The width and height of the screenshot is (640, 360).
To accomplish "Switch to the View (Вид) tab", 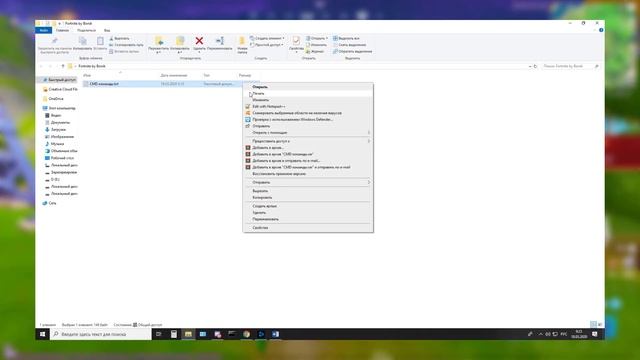I will pyautogui.click(x=107, y=30).
